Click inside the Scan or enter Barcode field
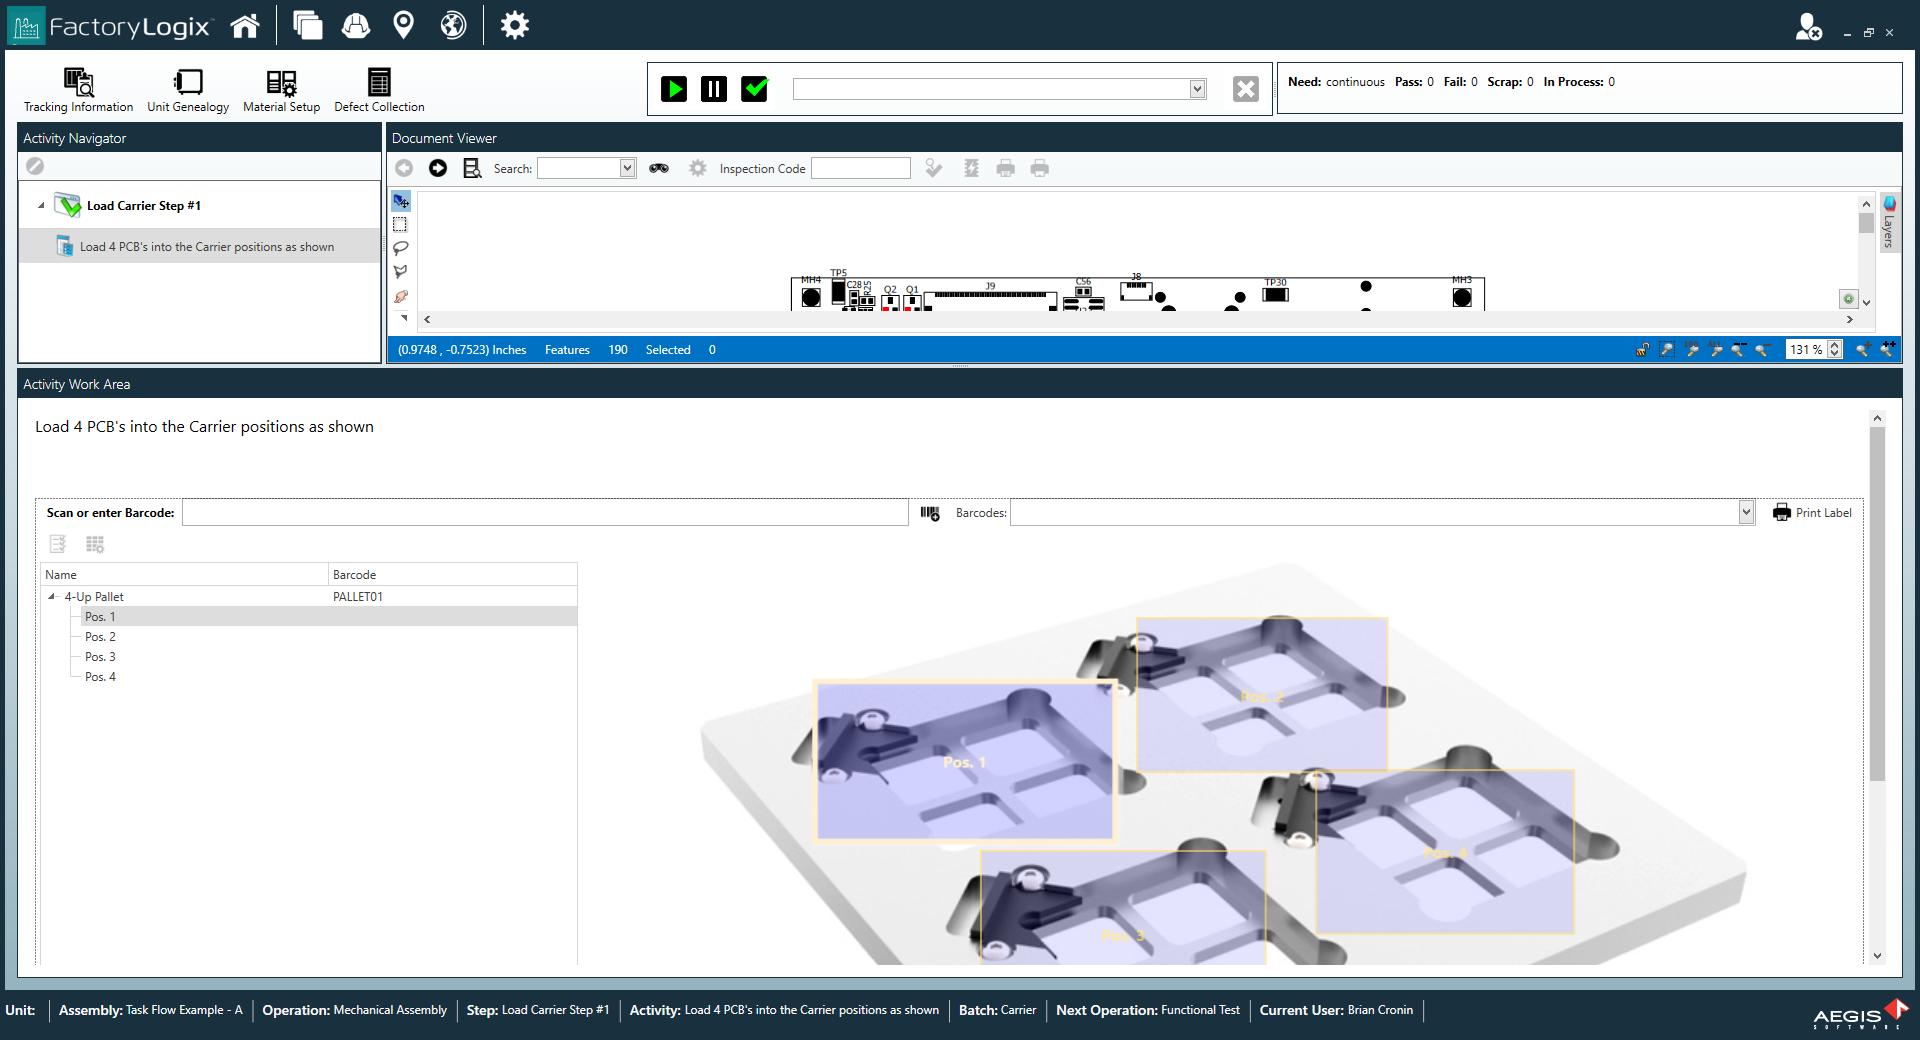Screen dimensions: 1920x1040 click(545, 512)
